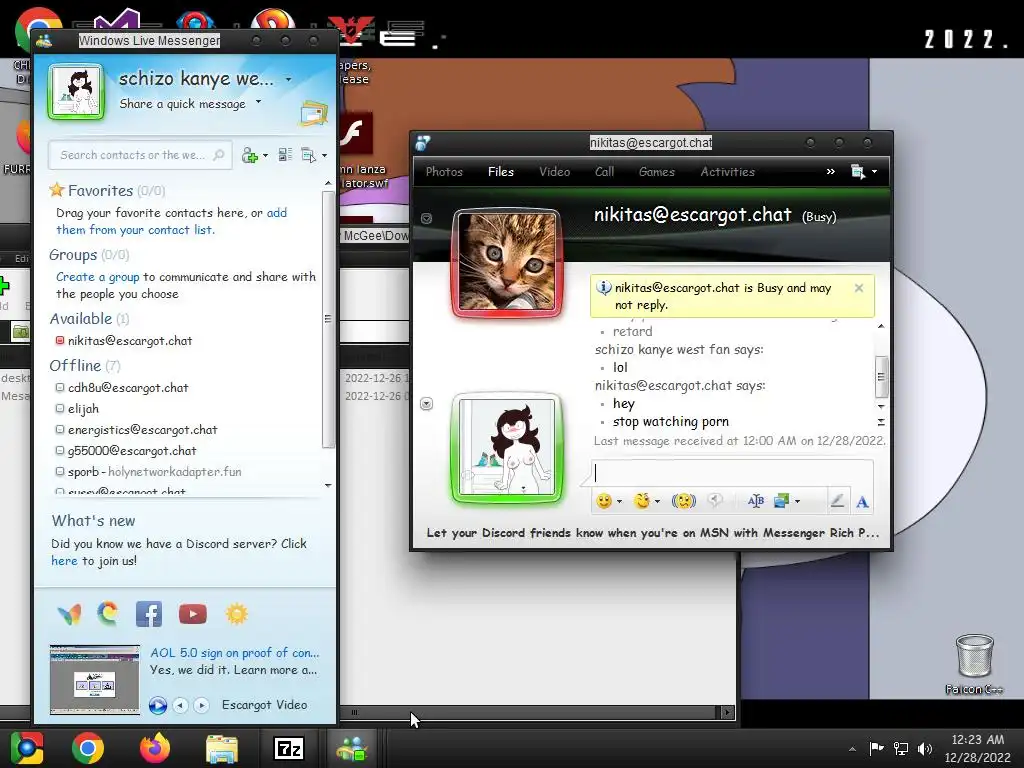
Task: Open the emoticon smiley picker
Action: (x=604, y=501)
